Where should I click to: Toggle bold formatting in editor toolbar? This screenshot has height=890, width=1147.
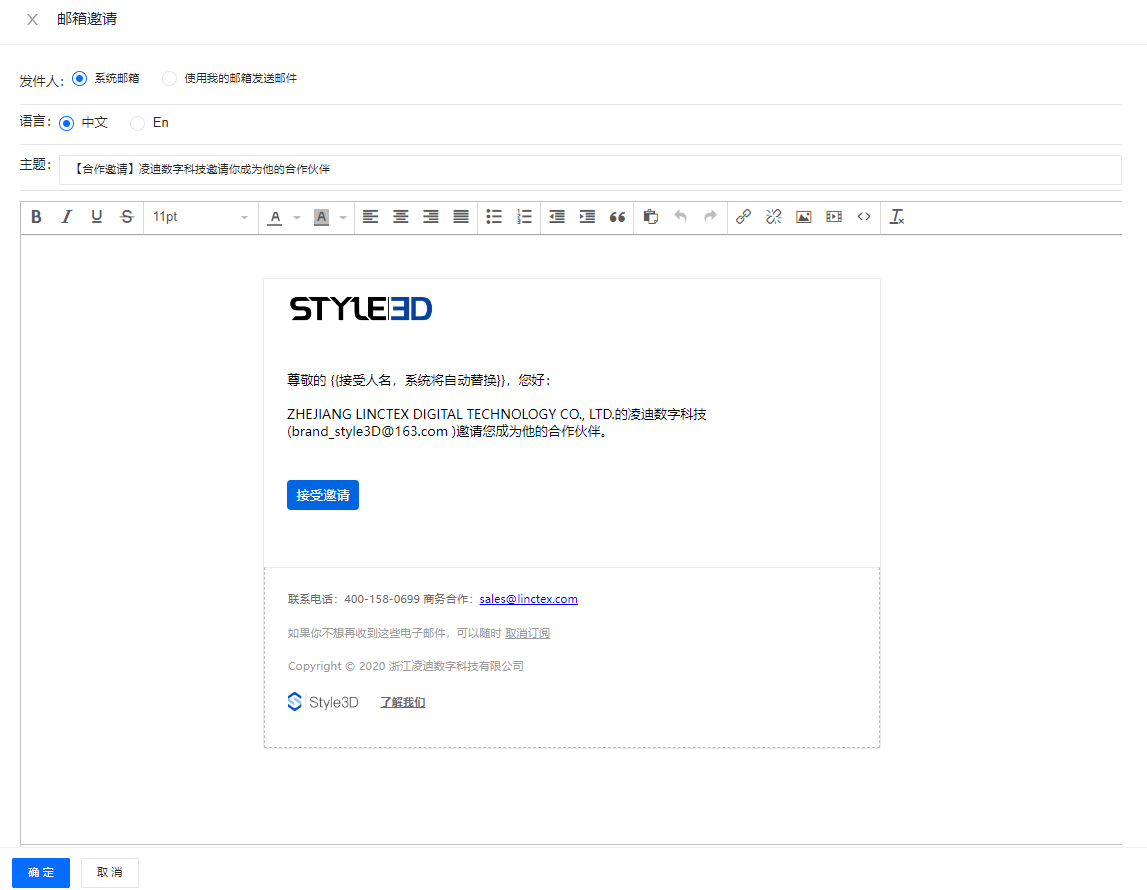36,216
